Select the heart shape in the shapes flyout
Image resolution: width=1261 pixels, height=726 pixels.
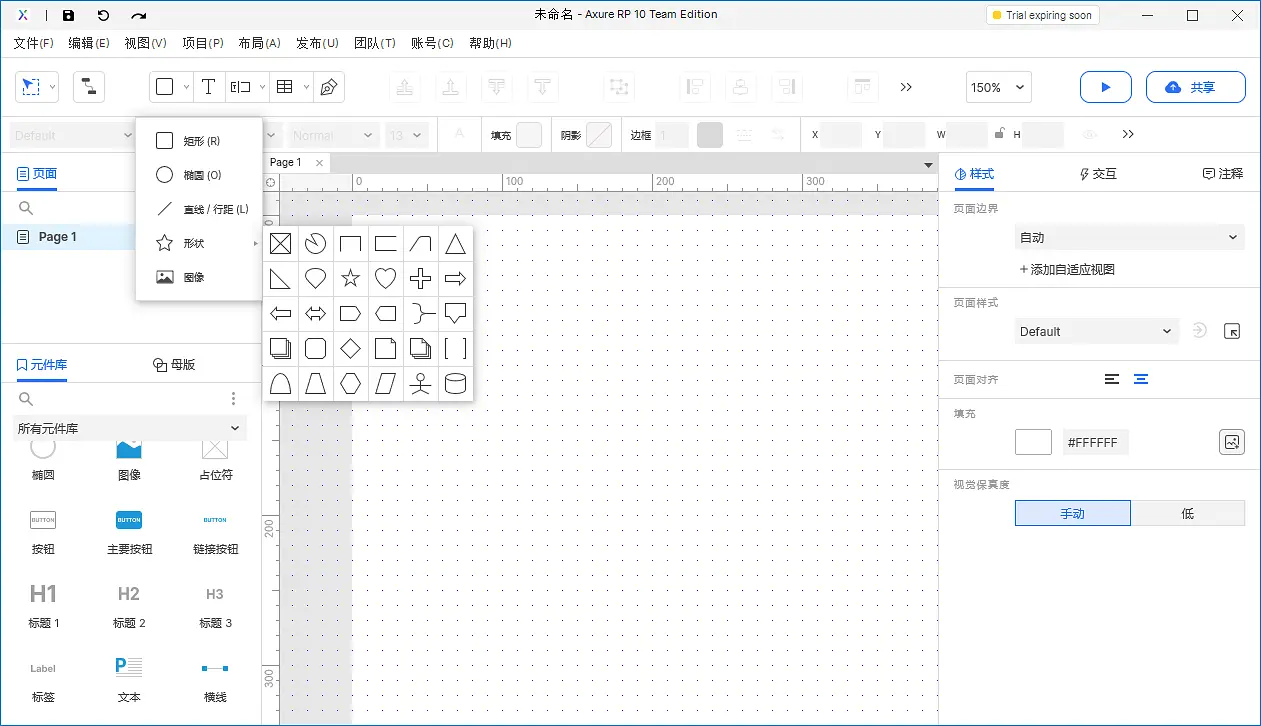pyautogui.click(x=385, y=278)
